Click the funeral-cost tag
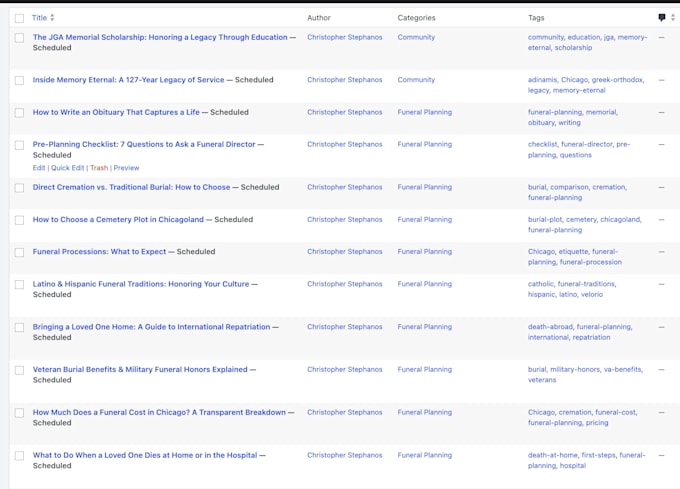The width and height of the screenshot is (680, 489). pyautogui.click(x=615, y=412)
